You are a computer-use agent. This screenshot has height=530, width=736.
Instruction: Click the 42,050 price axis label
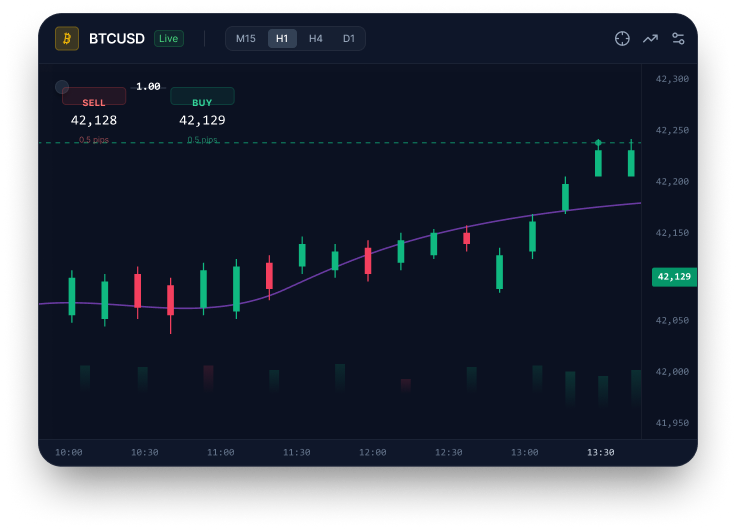coord(672,321)
